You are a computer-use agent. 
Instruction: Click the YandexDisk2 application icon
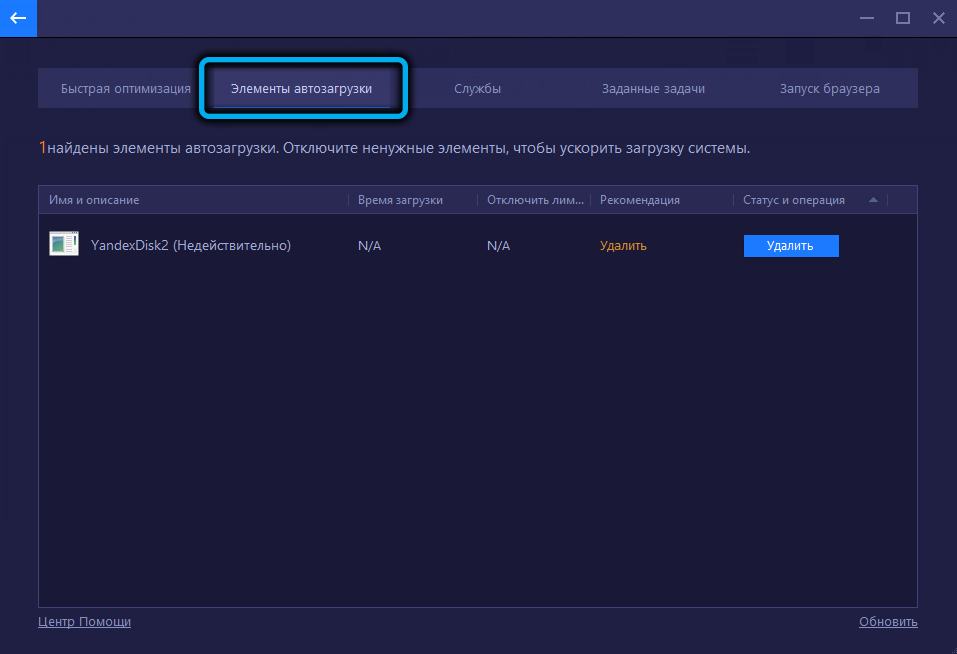point(64,244)
